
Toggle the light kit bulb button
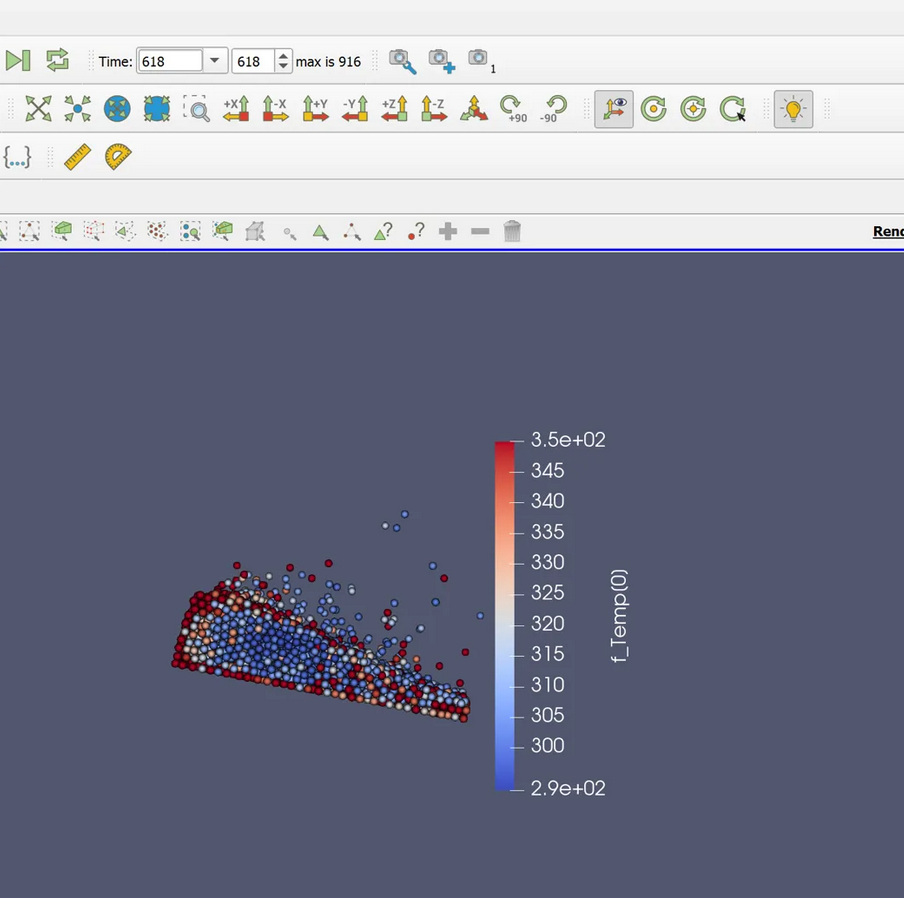(x=793, y=108)
